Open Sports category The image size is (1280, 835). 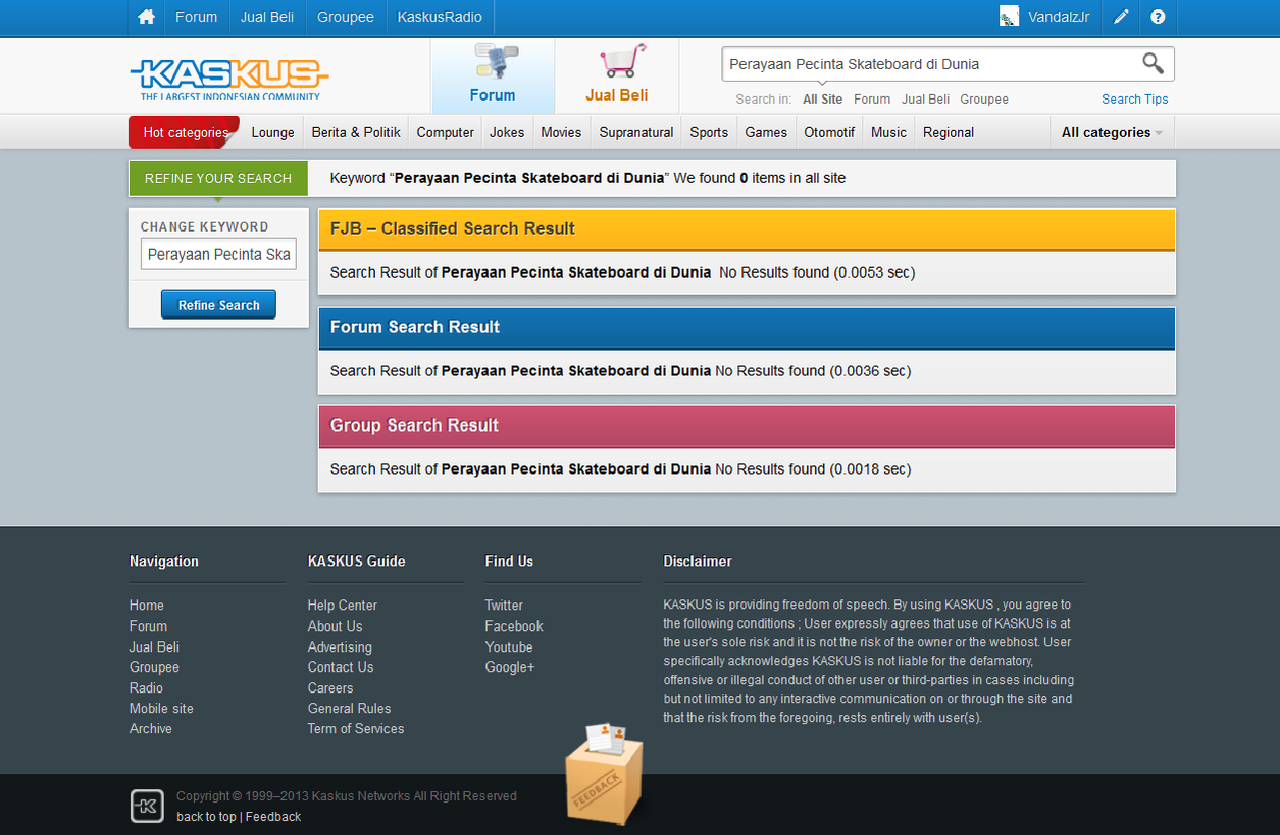[x=709, y=132]
